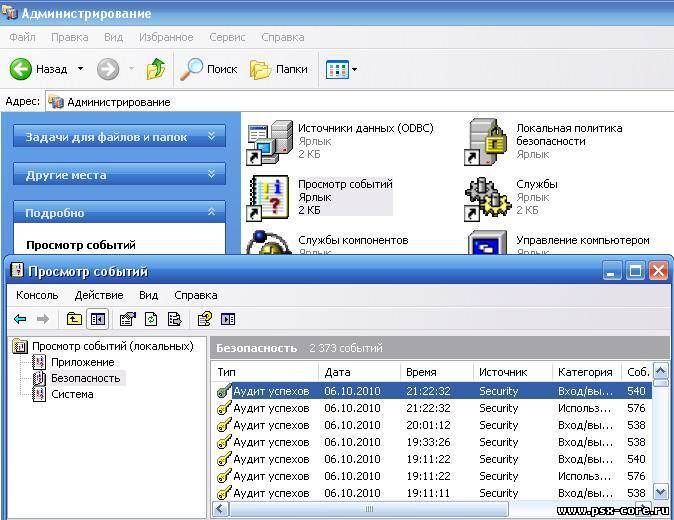
Task: Select Управление компьютером shortcut icon
Action: 488,243
